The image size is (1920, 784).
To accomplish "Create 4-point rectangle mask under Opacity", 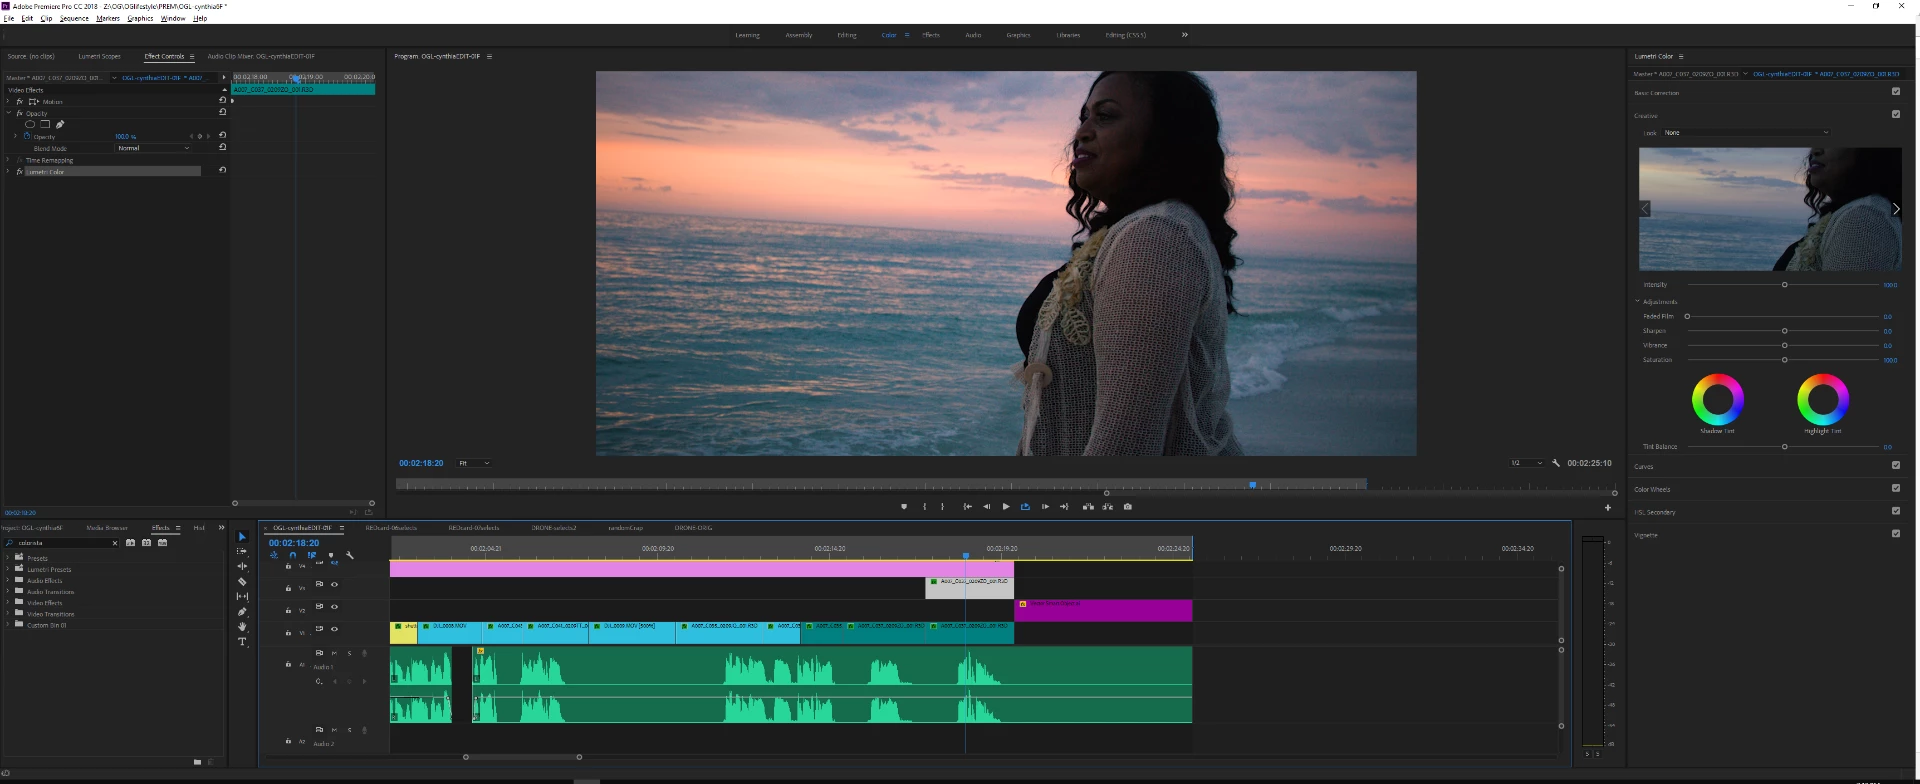I will [x=45, y=125].
